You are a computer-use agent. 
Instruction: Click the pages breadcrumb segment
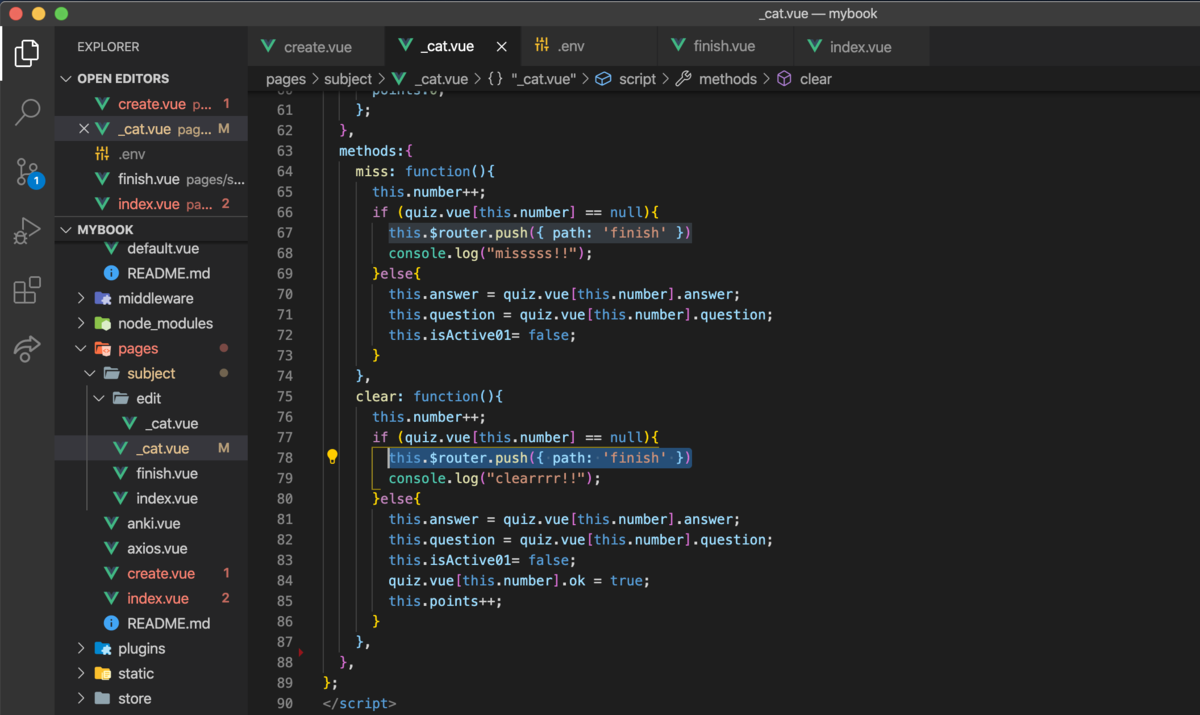[286, 79]
